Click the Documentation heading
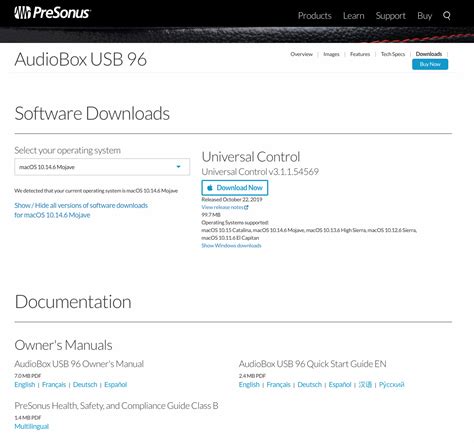 73,302
